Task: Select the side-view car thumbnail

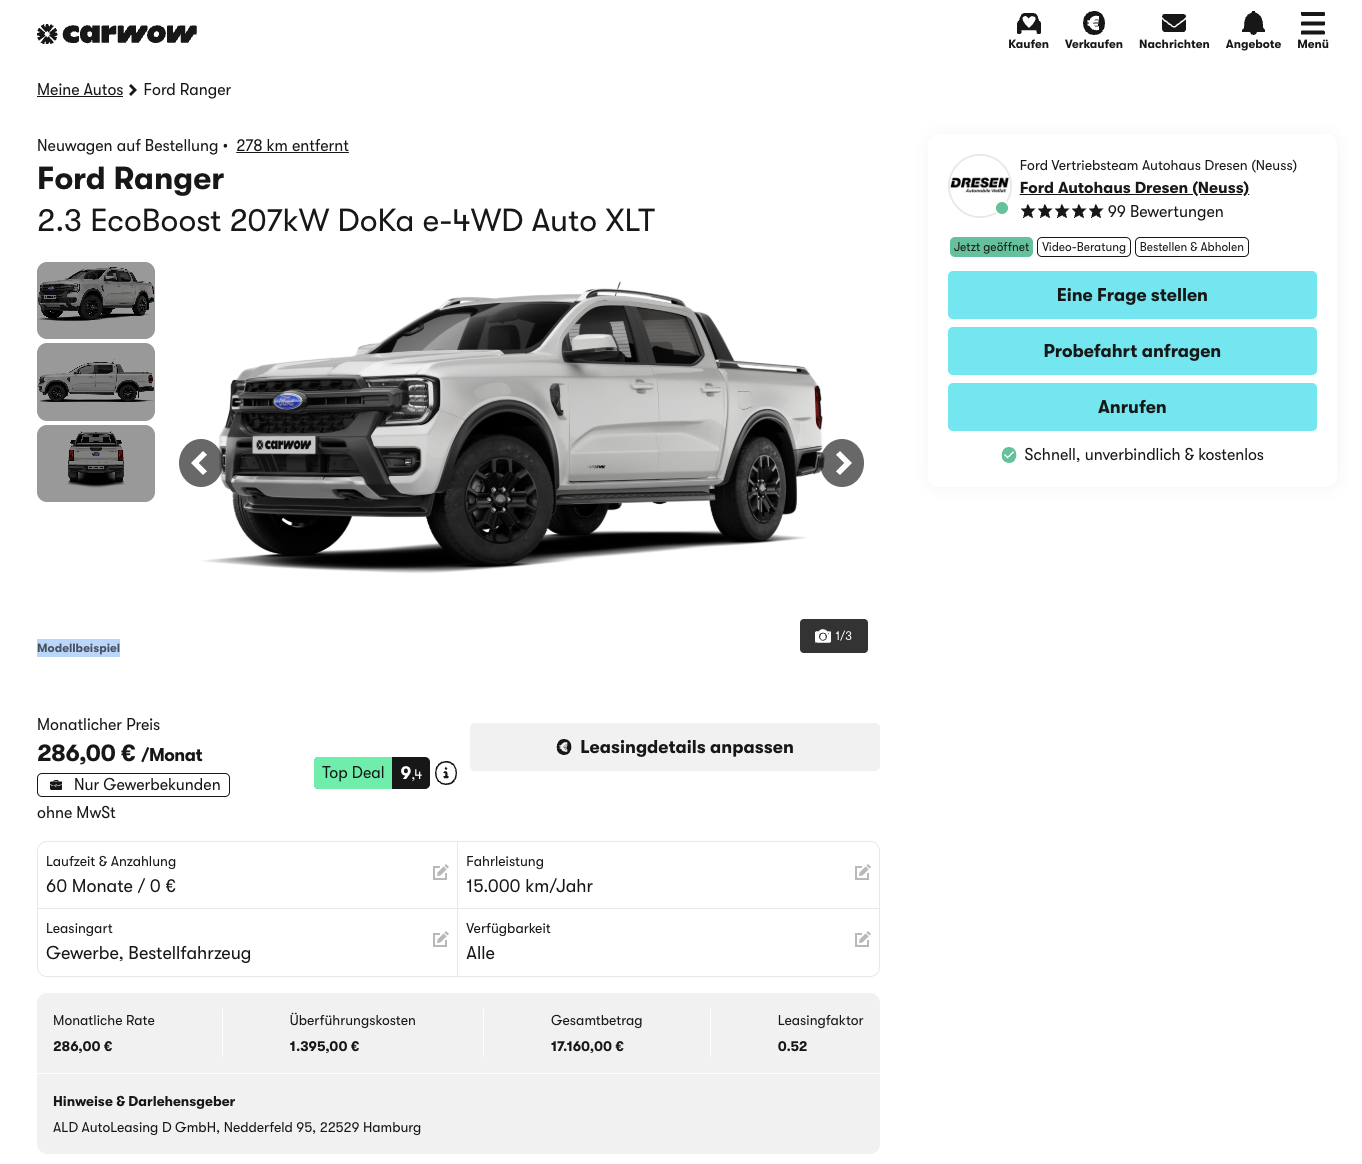Action: click(x=96, y=382)
